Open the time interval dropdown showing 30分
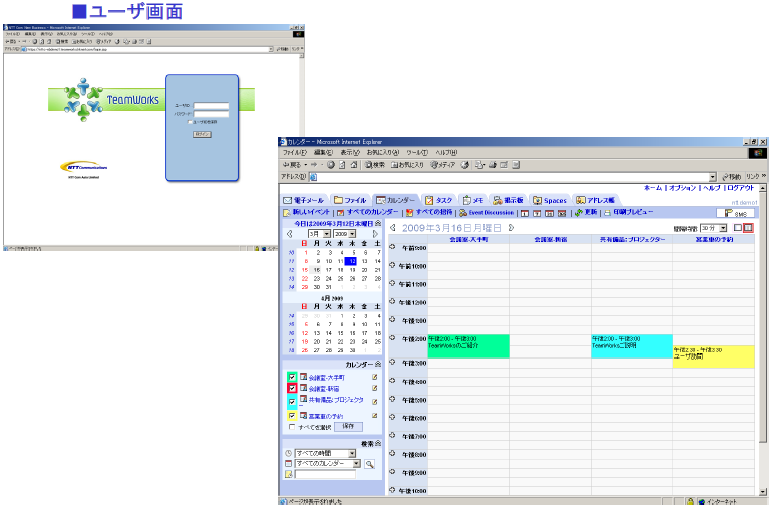772x507 pixels. (714, 228)
